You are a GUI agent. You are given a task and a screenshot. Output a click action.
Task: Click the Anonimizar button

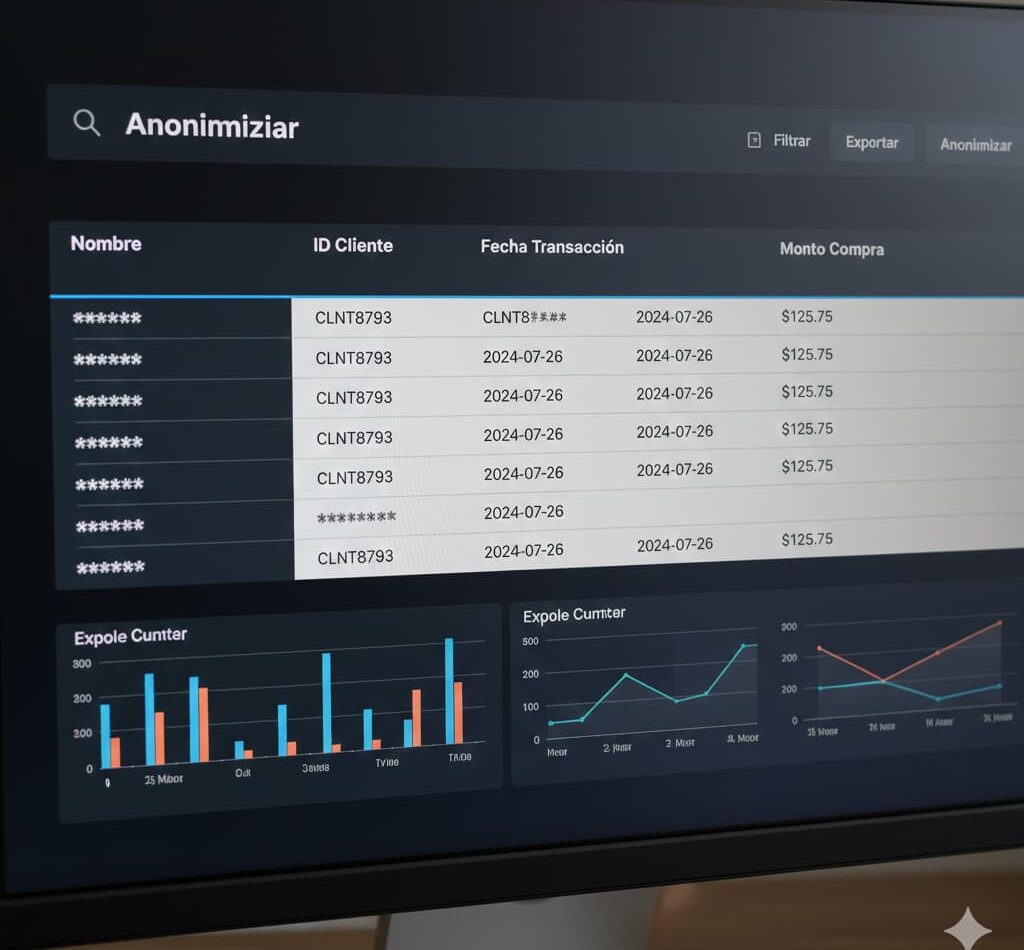(x=975, y=145)
